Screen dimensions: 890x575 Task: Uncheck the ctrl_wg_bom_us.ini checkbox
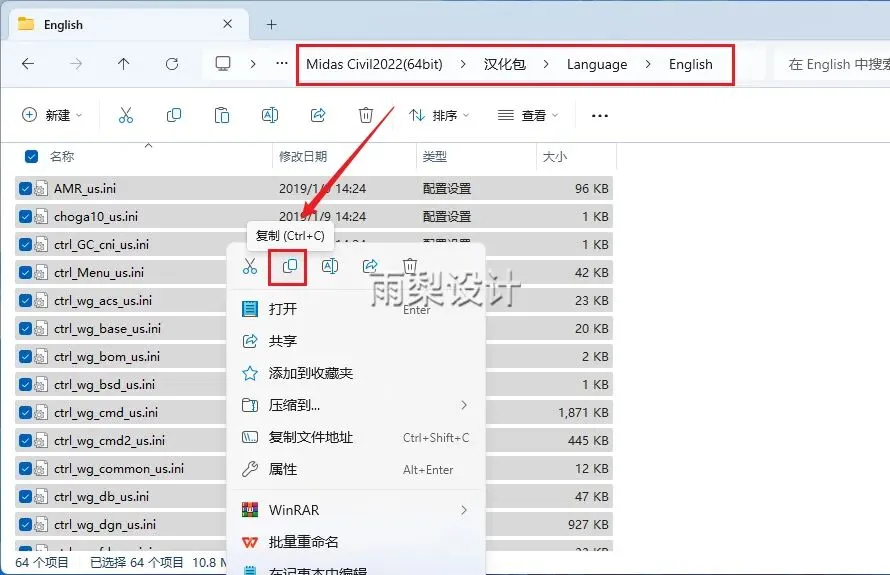[25, 356]
